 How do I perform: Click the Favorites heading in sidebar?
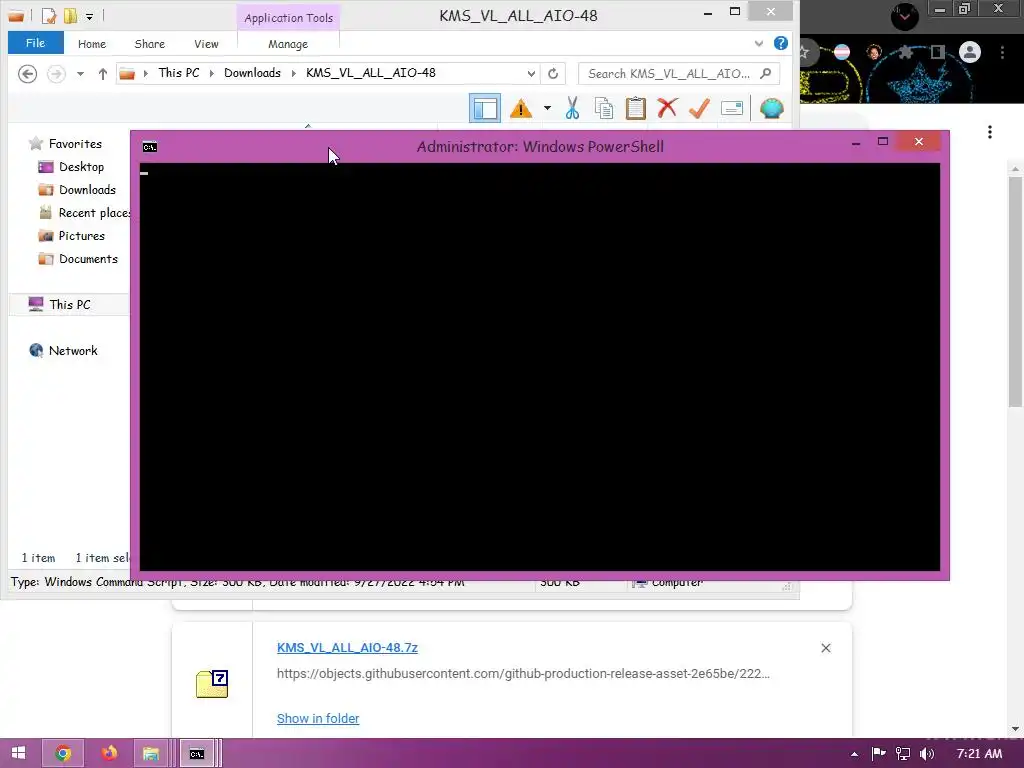(65, 144)
